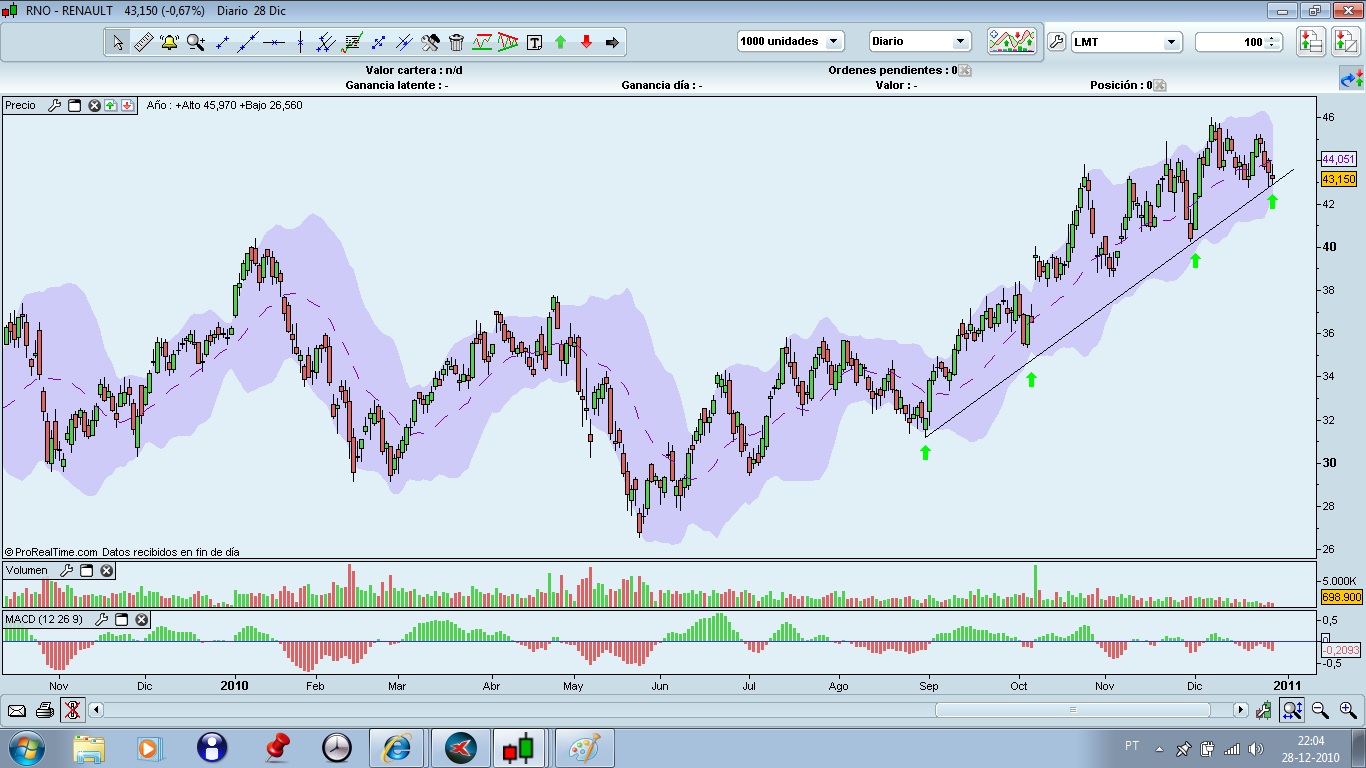Click the chart-end icon beside scrollbar
This screenshot has width=1366, height=768.
click(1265, 710)
